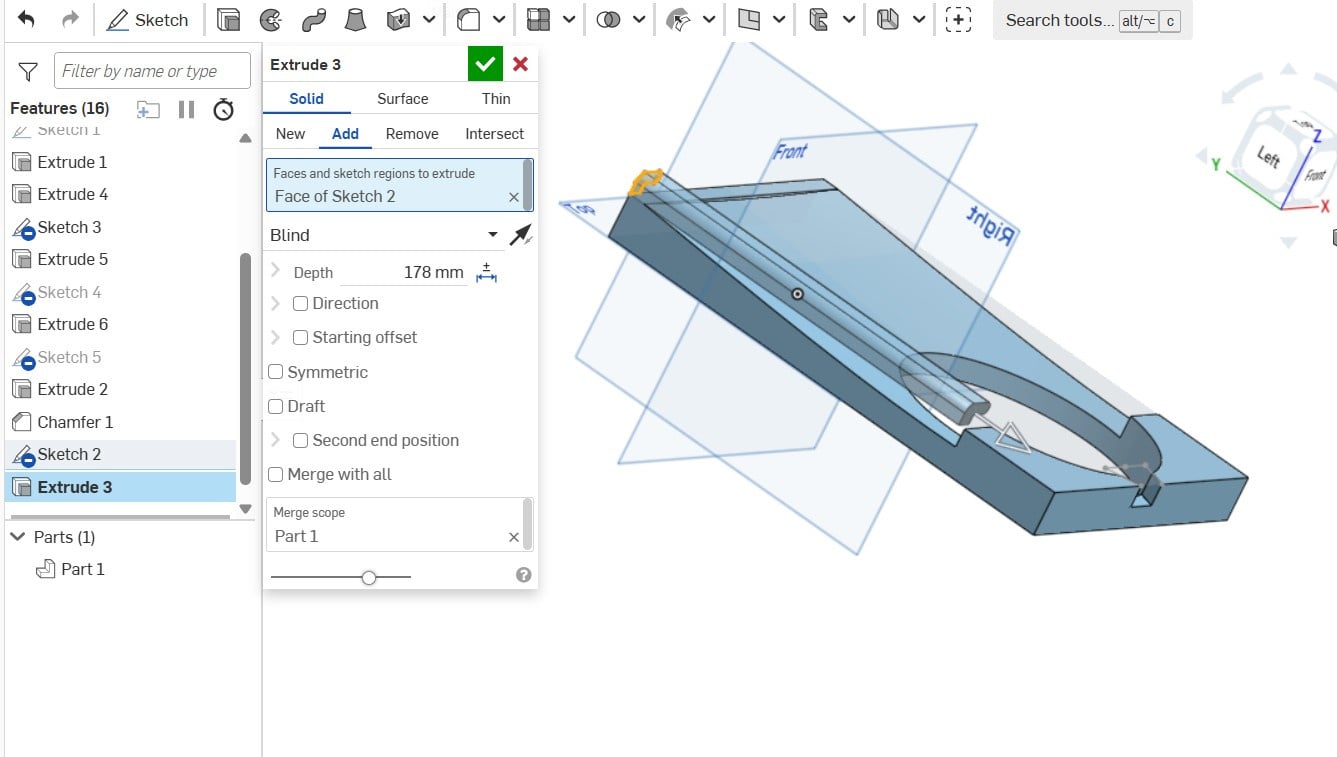Select the Remove boolean mode
The height and width of the screenshot is (757, 1337).
pos(411,133)
